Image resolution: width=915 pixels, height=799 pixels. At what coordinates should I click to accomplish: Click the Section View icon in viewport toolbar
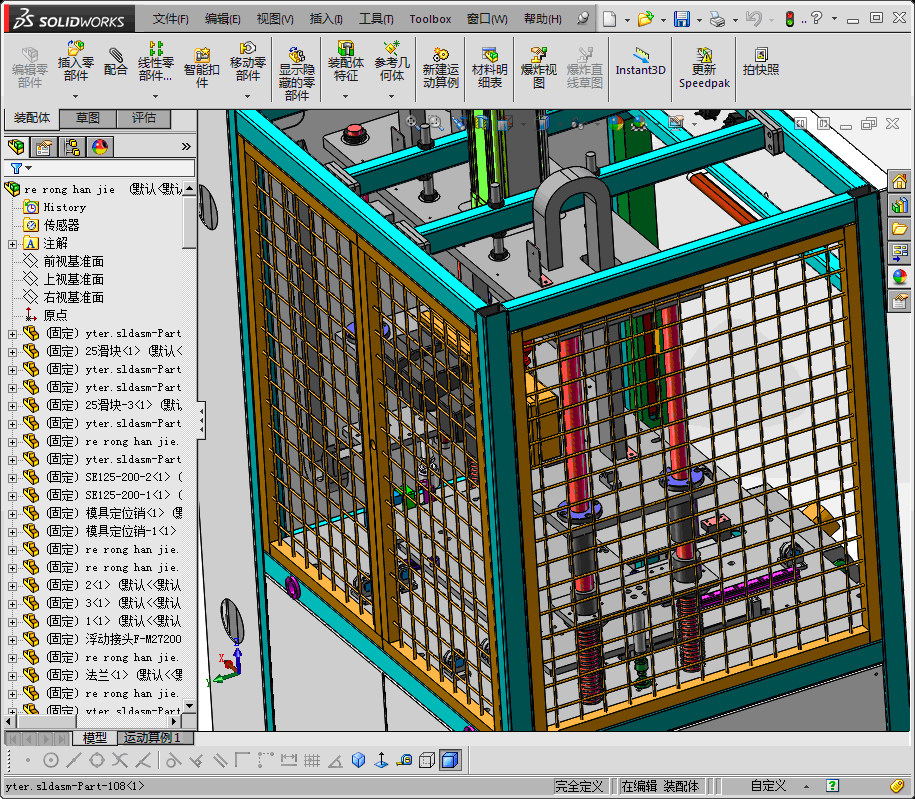pyautogui.click(x=481, y=122)
